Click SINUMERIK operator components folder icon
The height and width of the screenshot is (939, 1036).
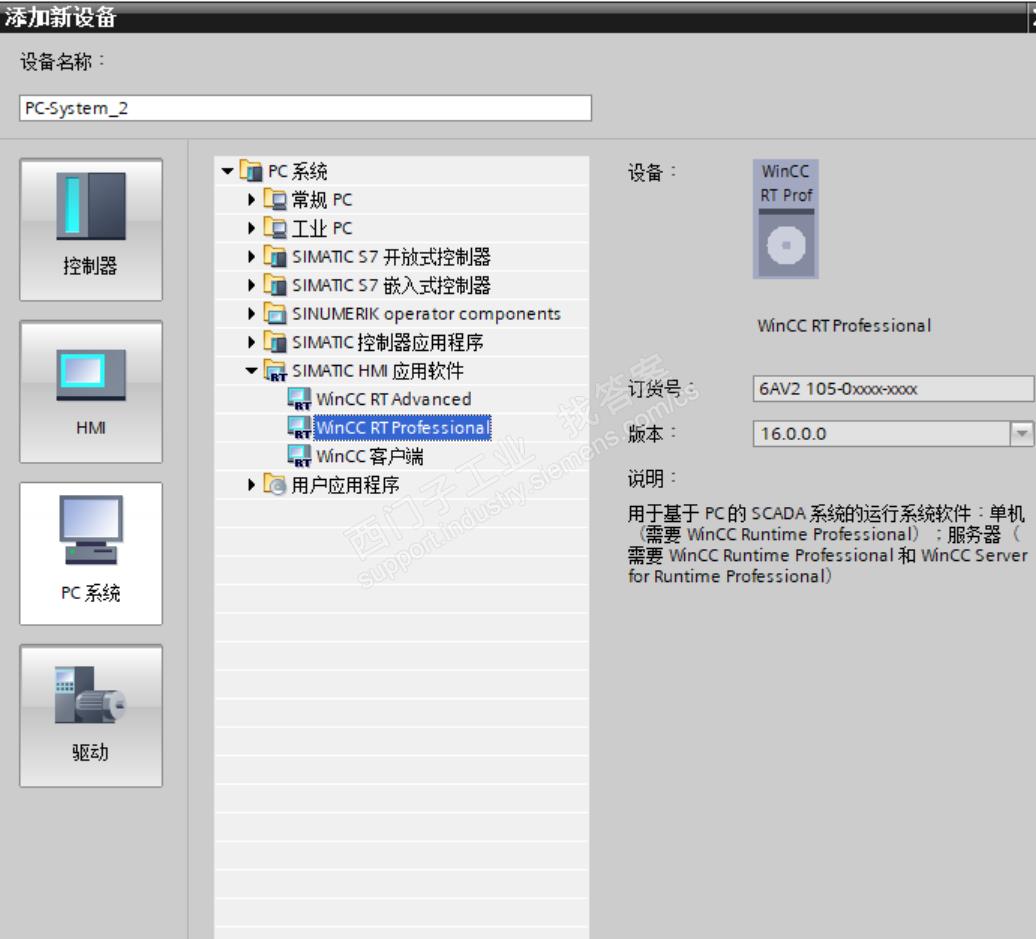pyautogui.click(x=275, y=313)
